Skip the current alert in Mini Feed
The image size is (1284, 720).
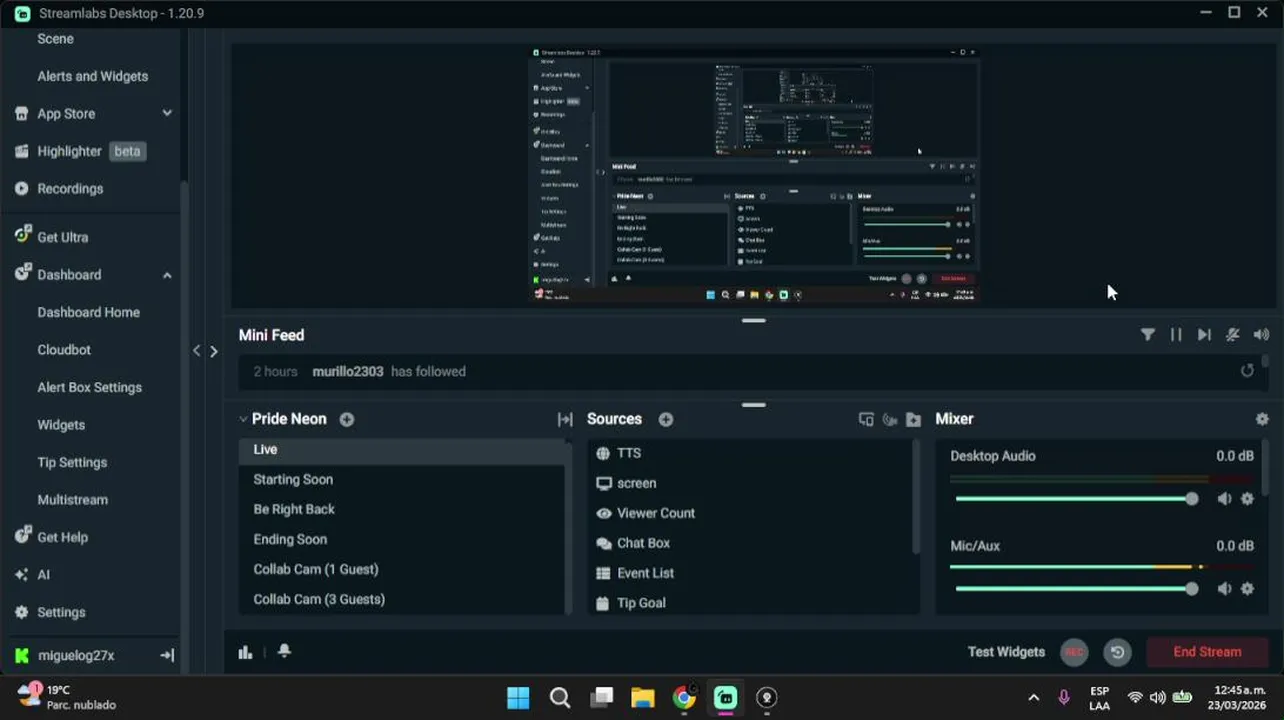1204,335
